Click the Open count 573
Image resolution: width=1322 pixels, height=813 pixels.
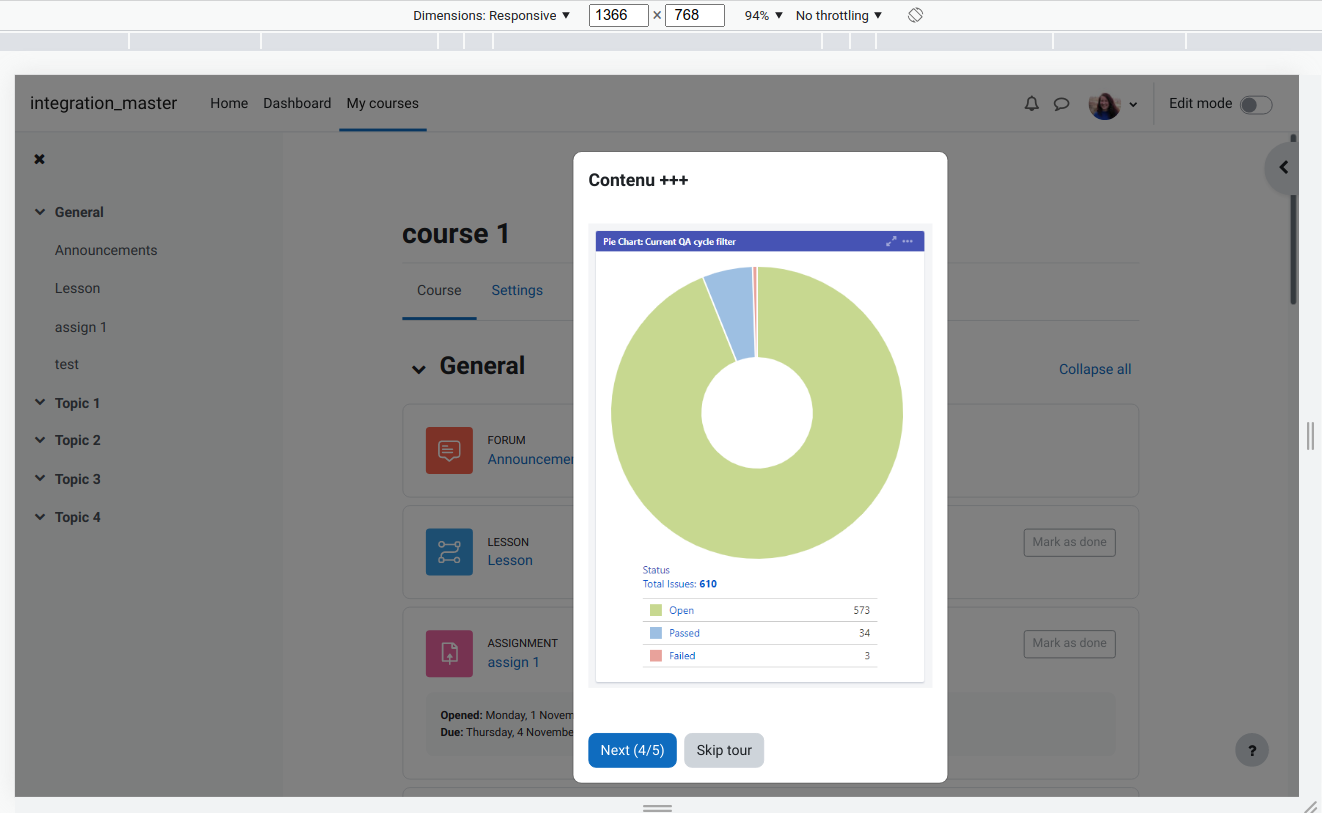point(861,610)
